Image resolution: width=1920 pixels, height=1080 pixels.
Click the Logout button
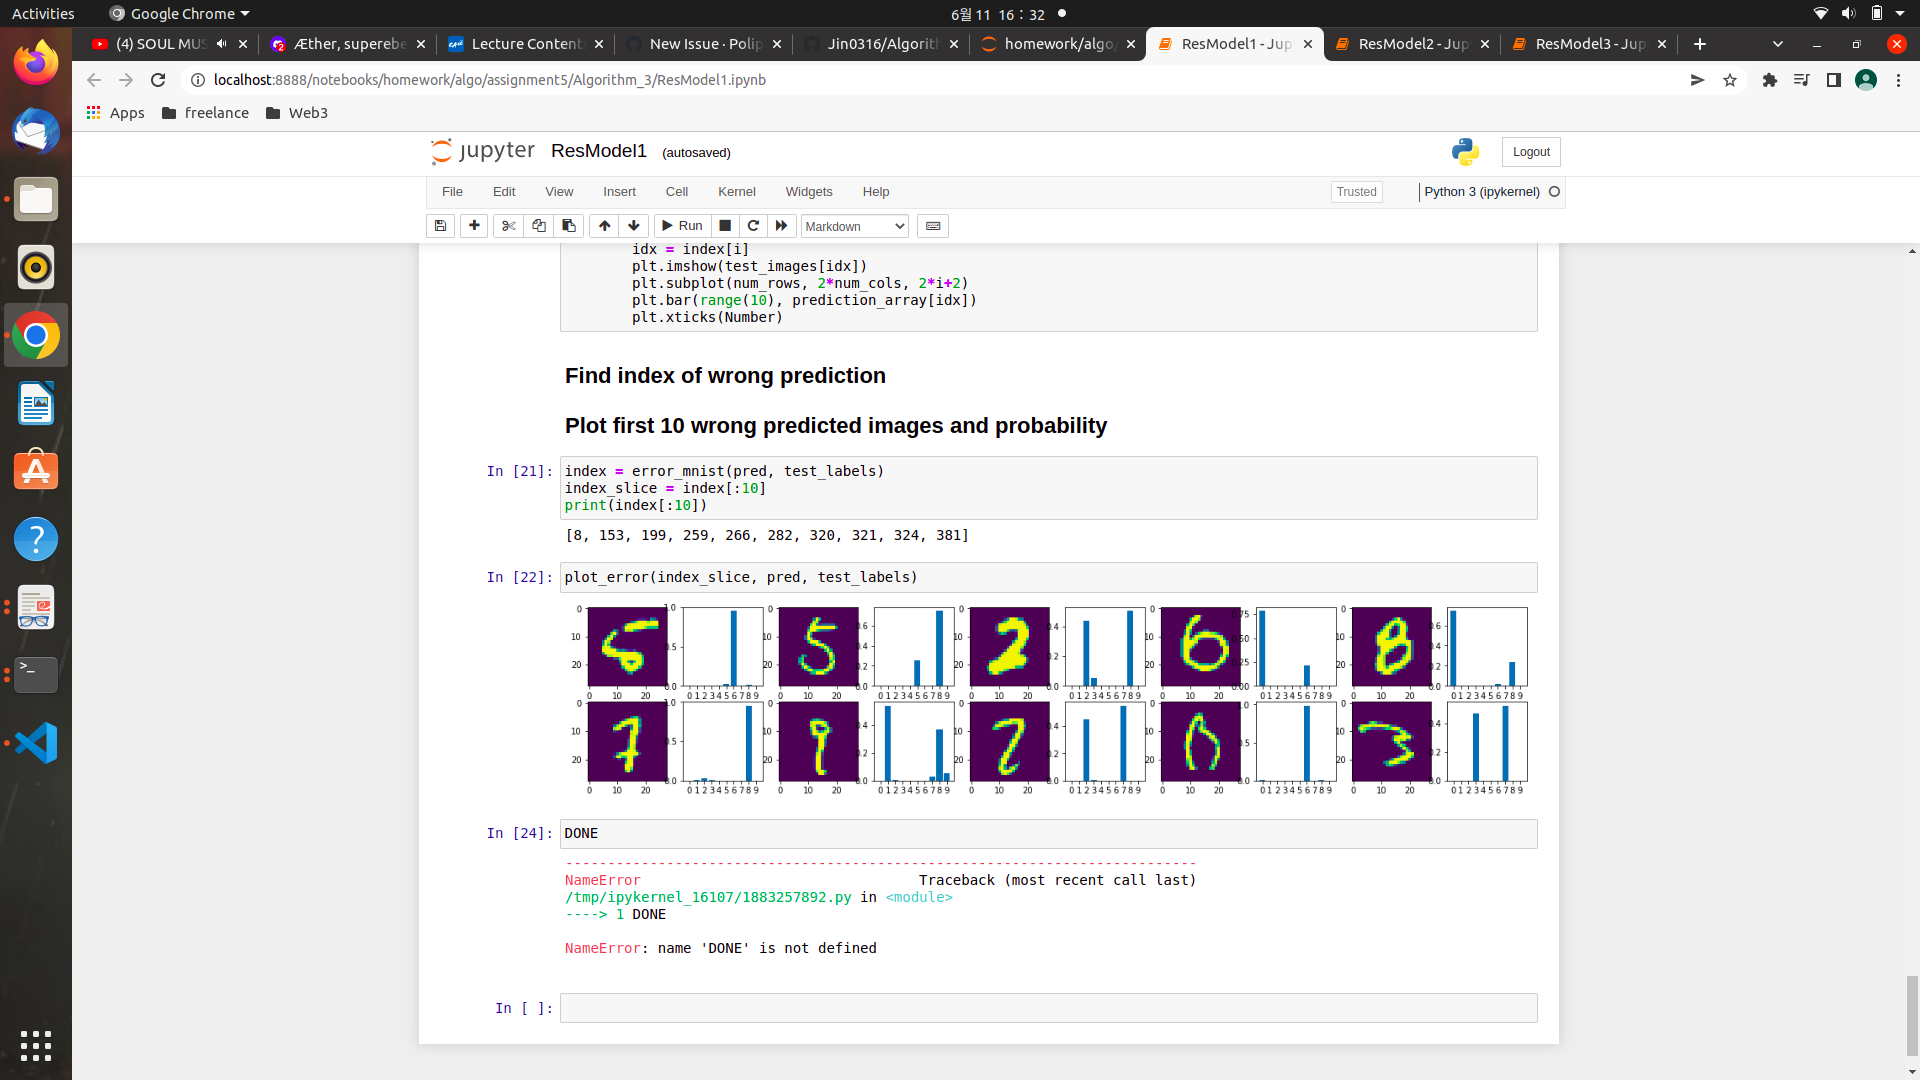[1530, 152]
